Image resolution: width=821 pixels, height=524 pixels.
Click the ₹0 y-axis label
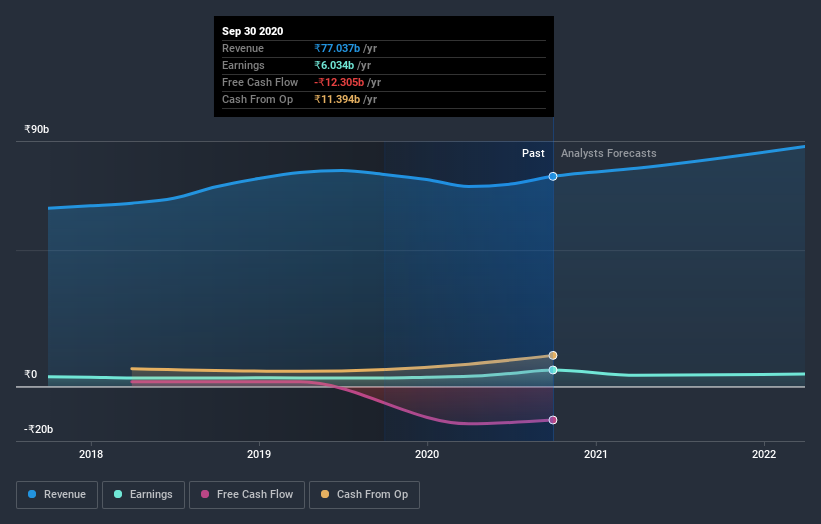pos(31,374)
